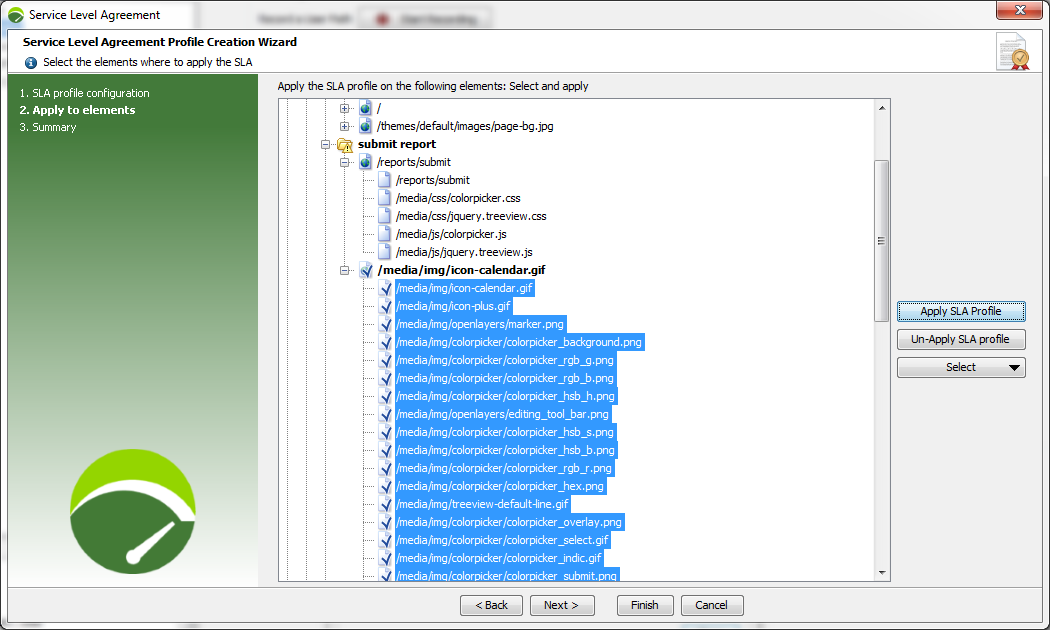This screenshot has width=1050, height=630.
Task: Toggle check mark of /media/img/openlayers/marker.png
Action: tap(385, 325)
